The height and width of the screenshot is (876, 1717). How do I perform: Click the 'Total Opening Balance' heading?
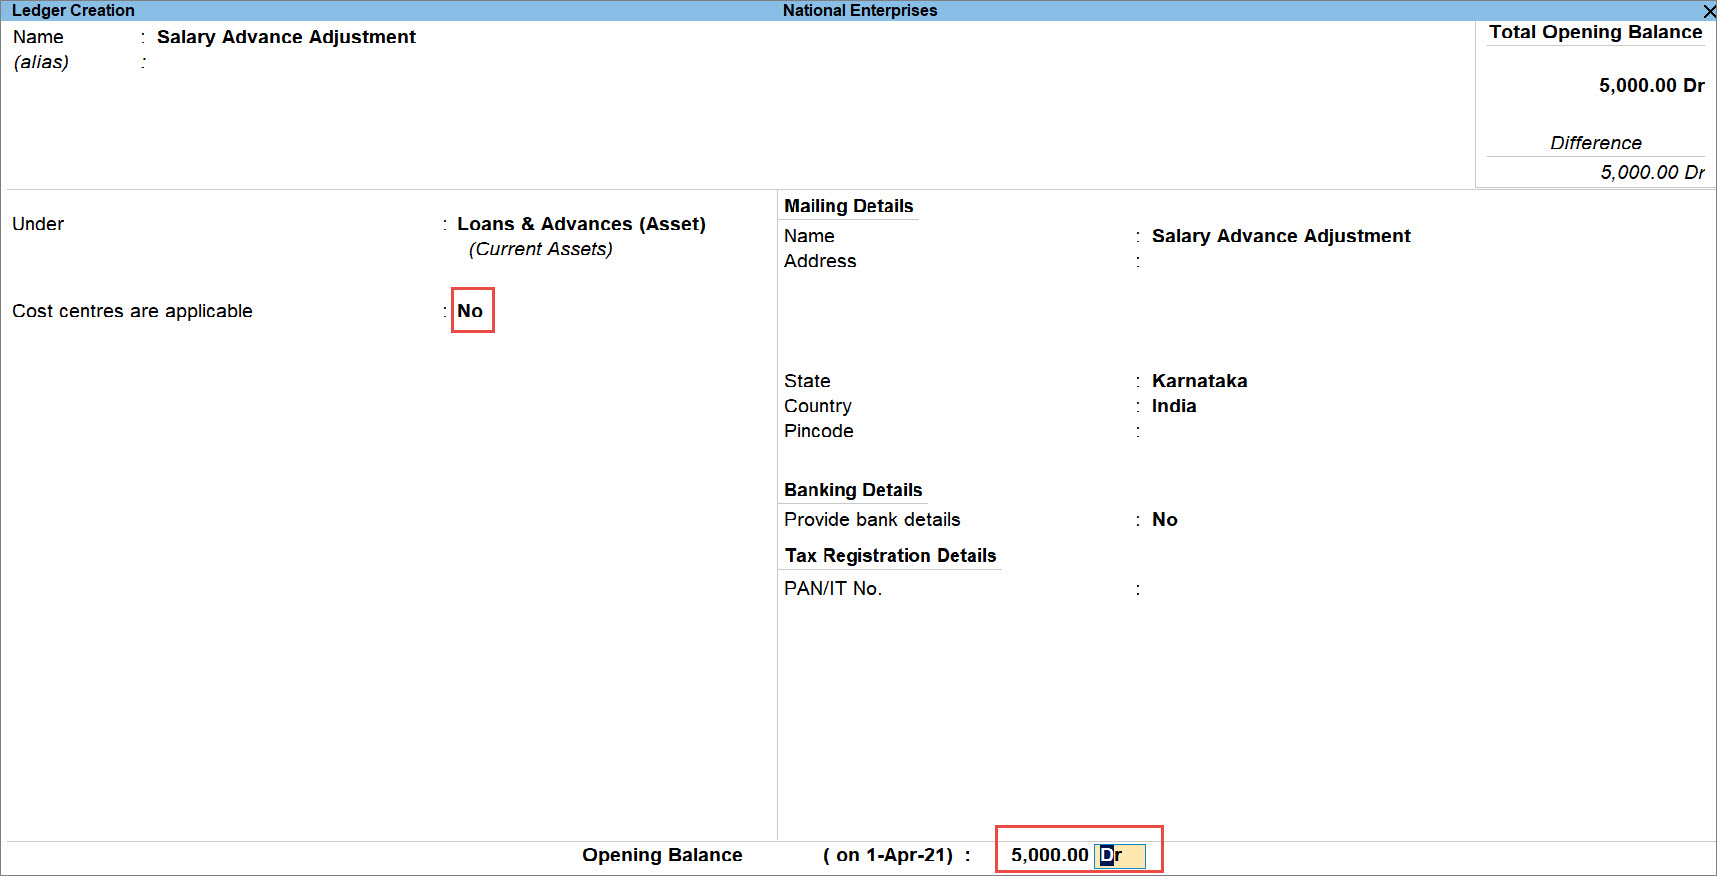[1596, 32]
